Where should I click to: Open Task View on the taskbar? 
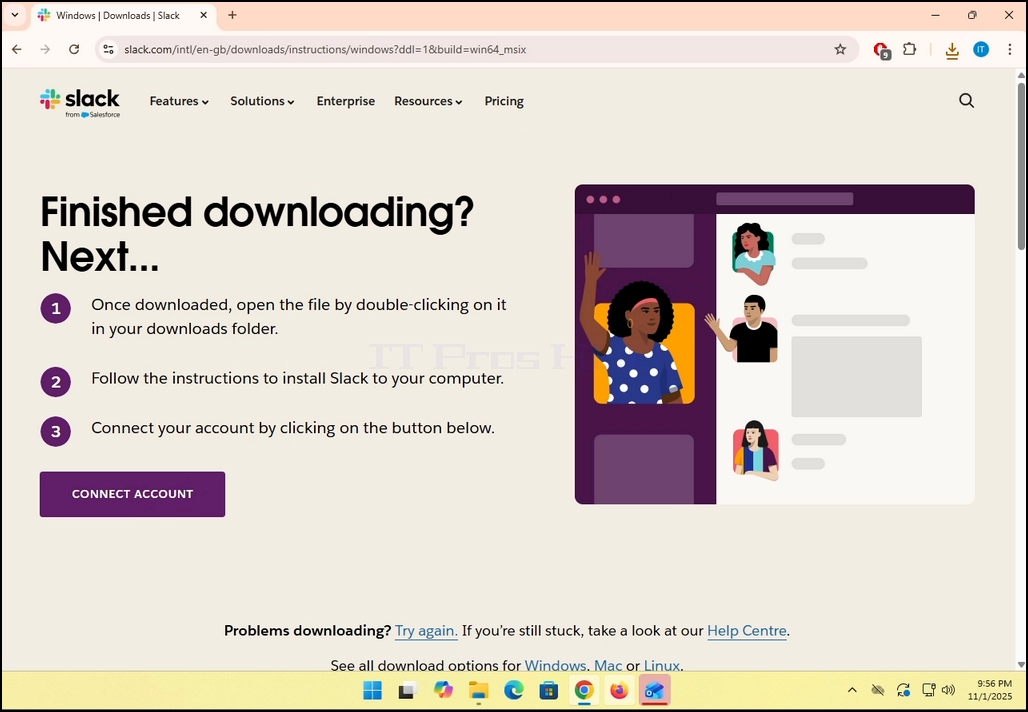408,690
